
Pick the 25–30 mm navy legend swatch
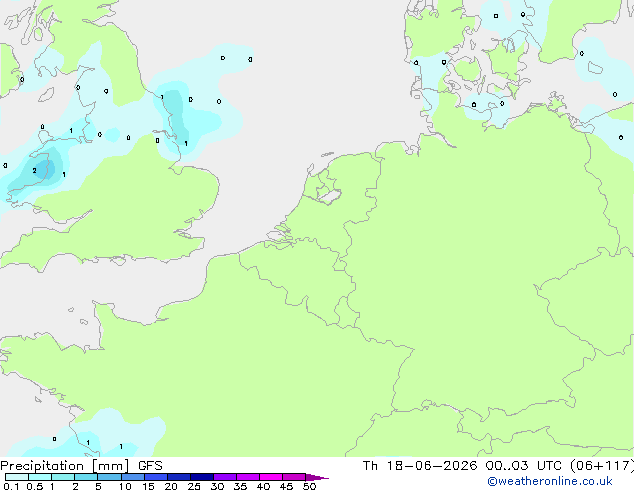(x=202, y=477)
